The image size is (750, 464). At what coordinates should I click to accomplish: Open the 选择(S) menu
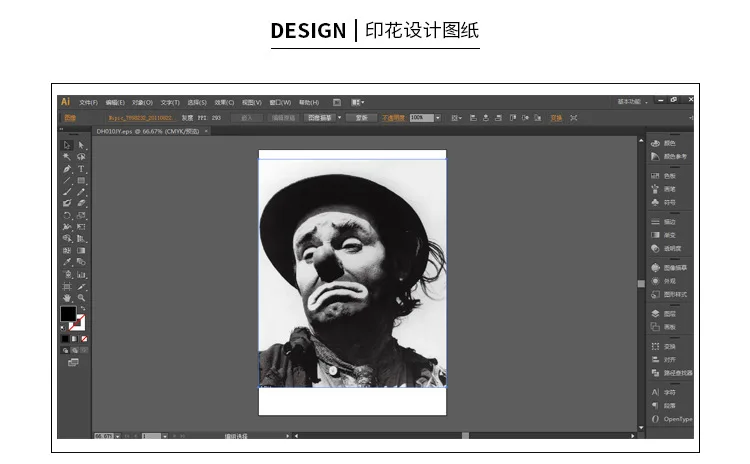pos(197,102)
